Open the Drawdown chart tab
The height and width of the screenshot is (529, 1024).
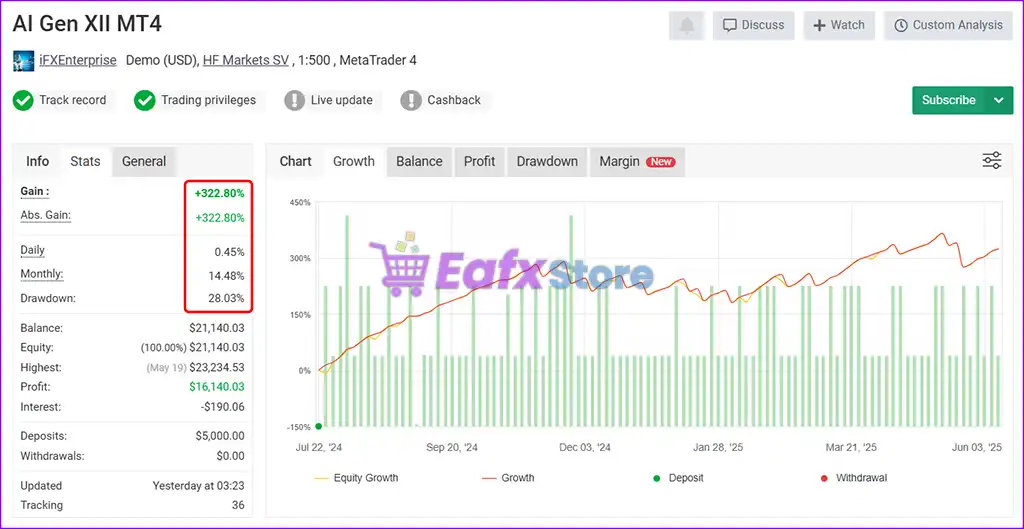pos(547,161)
